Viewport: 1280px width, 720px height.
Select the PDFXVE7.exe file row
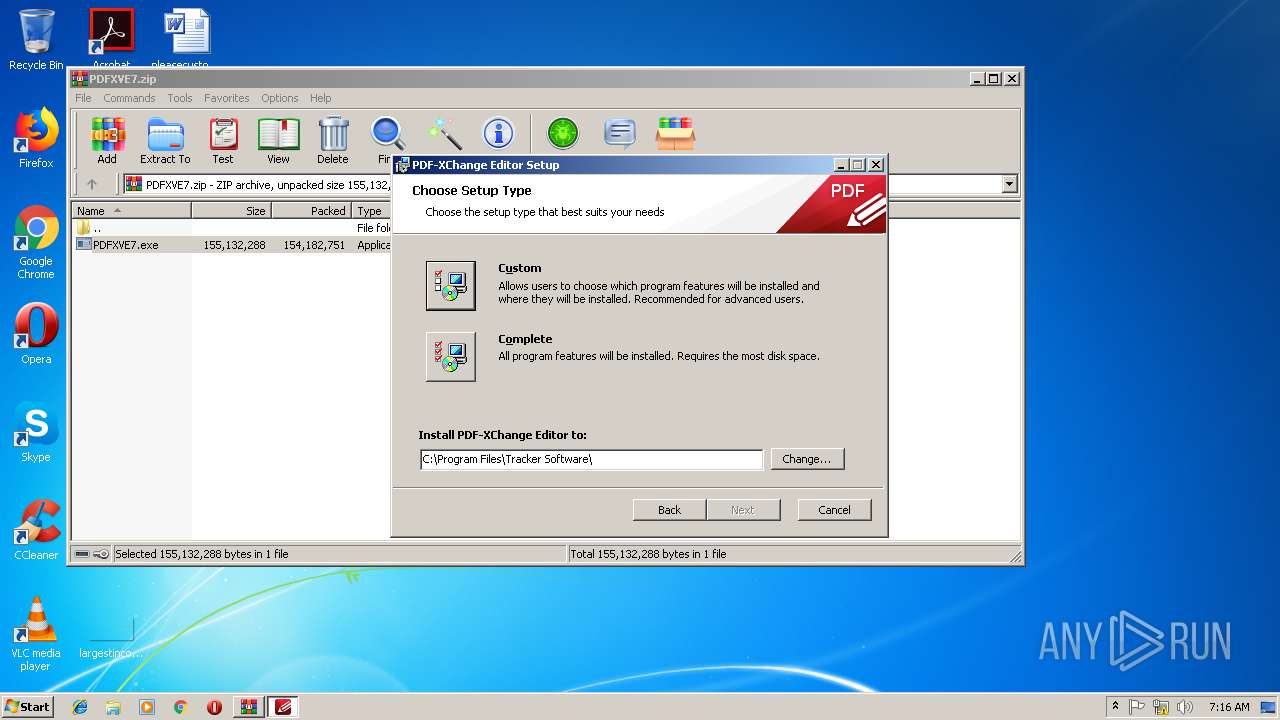(x=232, y=245)
